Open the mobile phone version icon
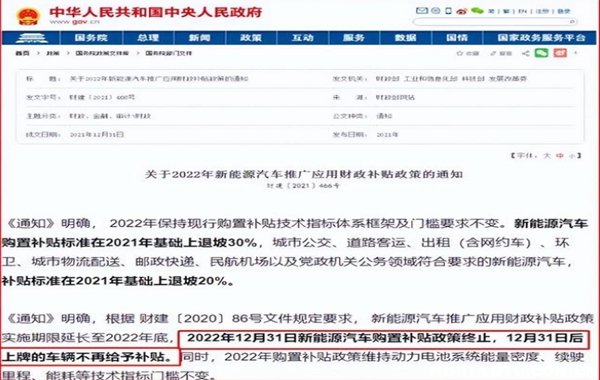Image resolution: width=600 pixels, height=380 pixels. click(x=448, y=11)
